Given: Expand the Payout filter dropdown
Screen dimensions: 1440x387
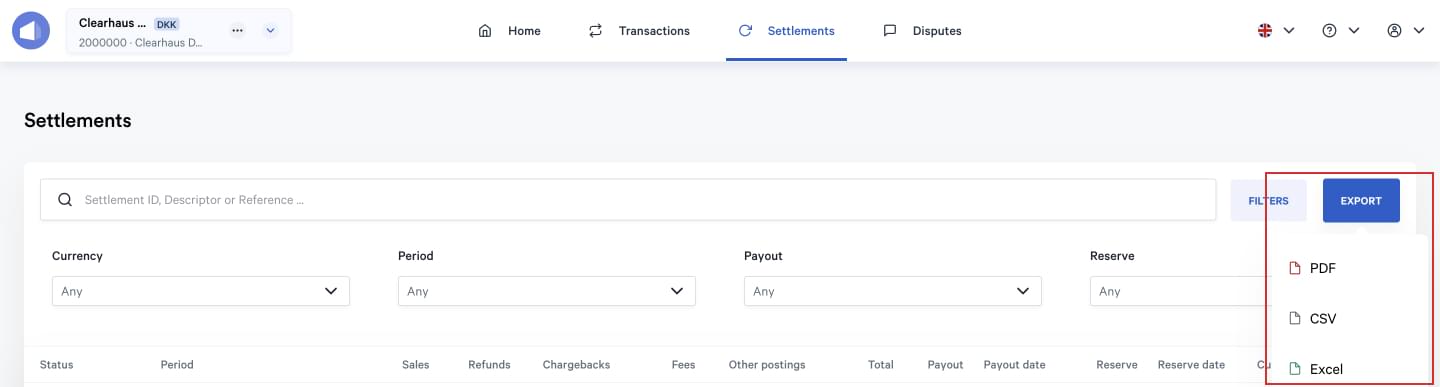Looking at the screenshot, I should [893, 291].
